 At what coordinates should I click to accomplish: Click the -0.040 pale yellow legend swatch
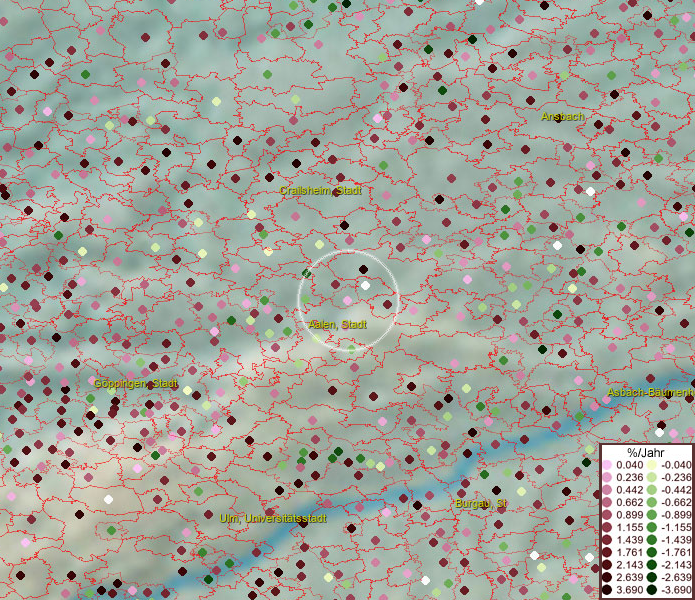coord(652,465)
